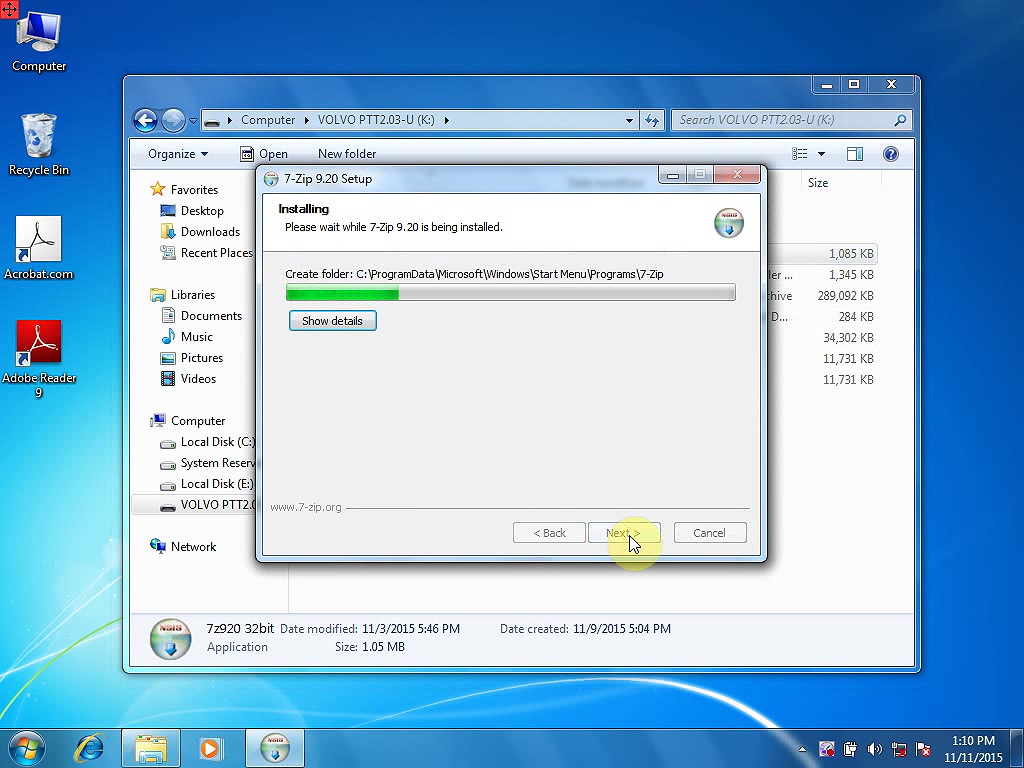Click Cancel in the 7-Zip Setup dialog
Screen dimensions: 1024x768
(709, 533)
